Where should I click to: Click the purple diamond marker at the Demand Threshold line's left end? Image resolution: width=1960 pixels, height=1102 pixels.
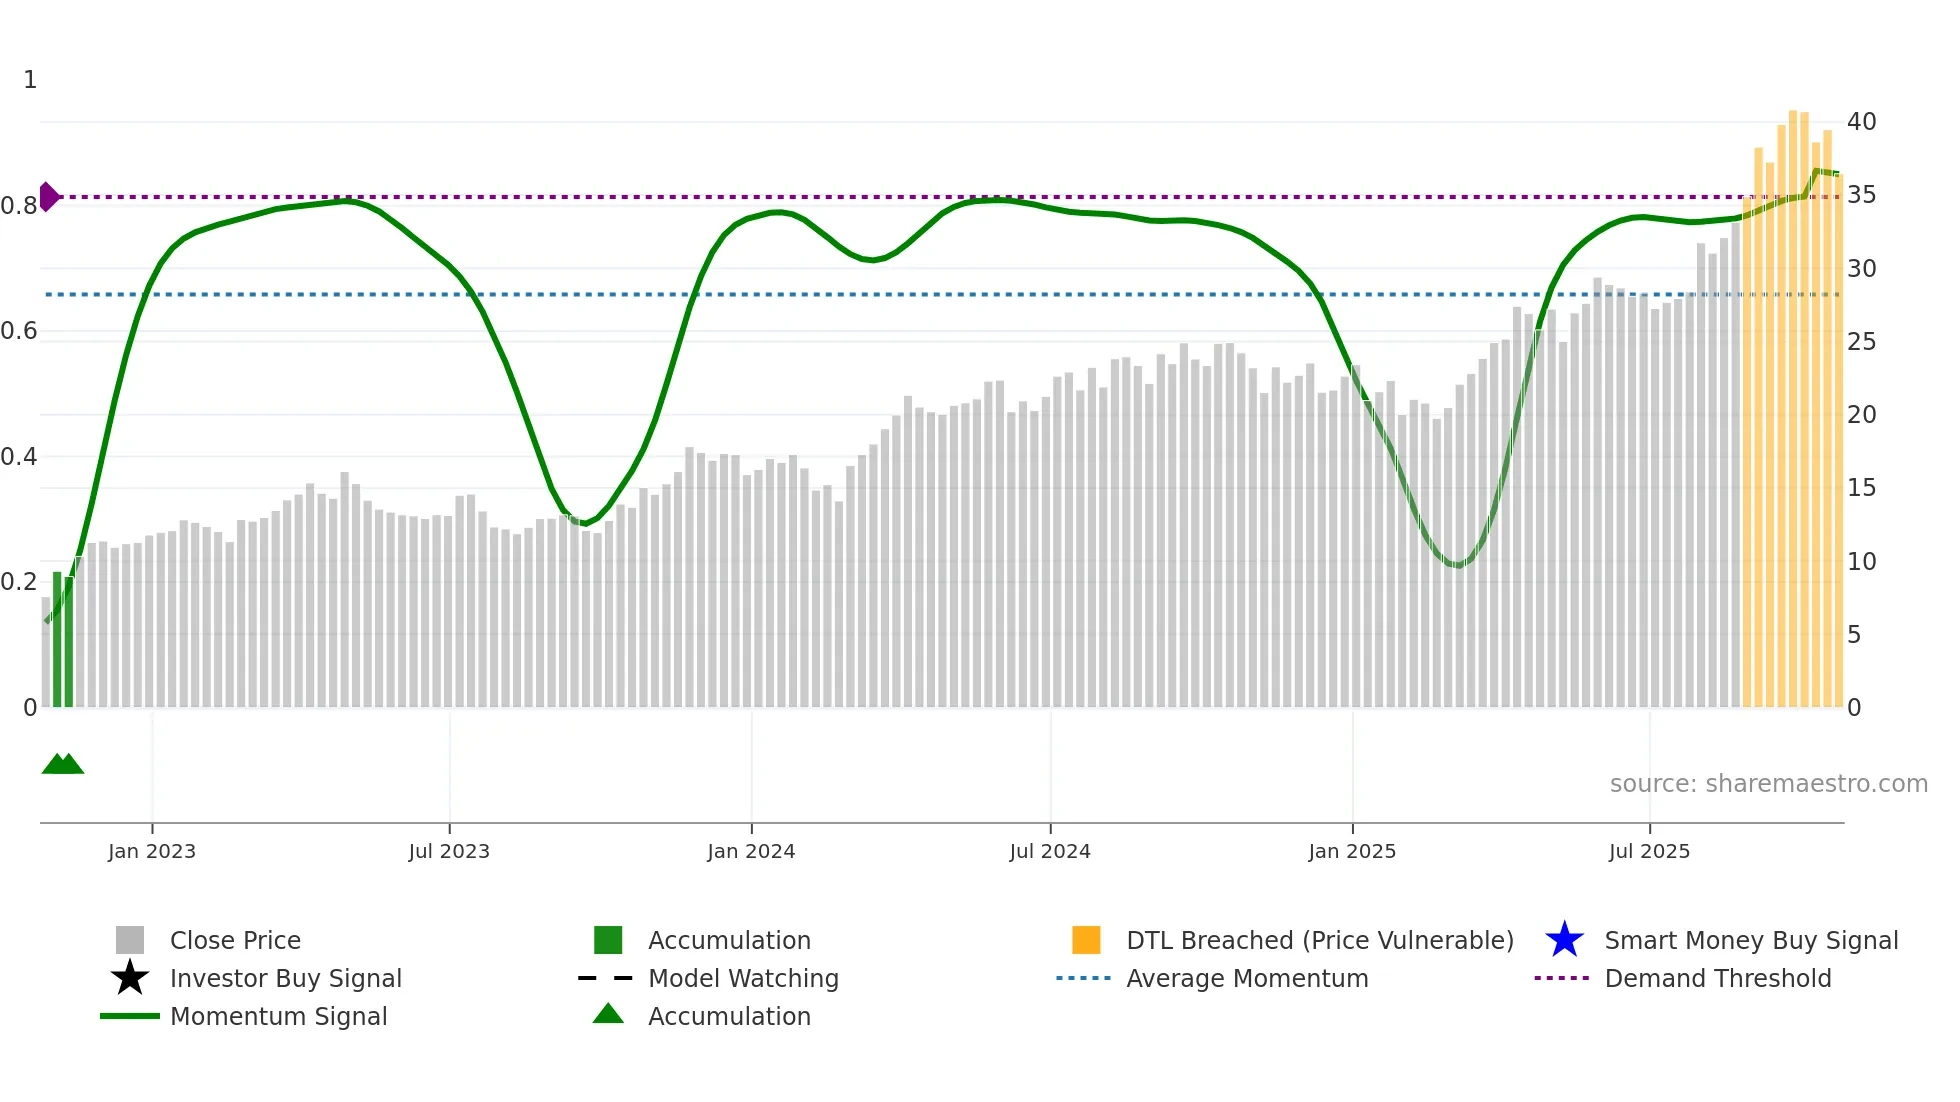coord(48,197)
